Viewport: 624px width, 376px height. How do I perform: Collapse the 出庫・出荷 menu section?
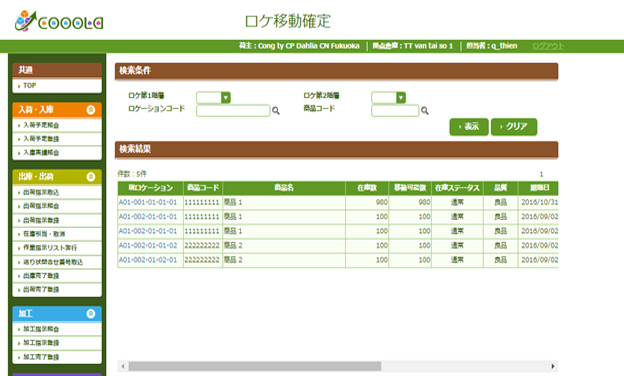91,177
